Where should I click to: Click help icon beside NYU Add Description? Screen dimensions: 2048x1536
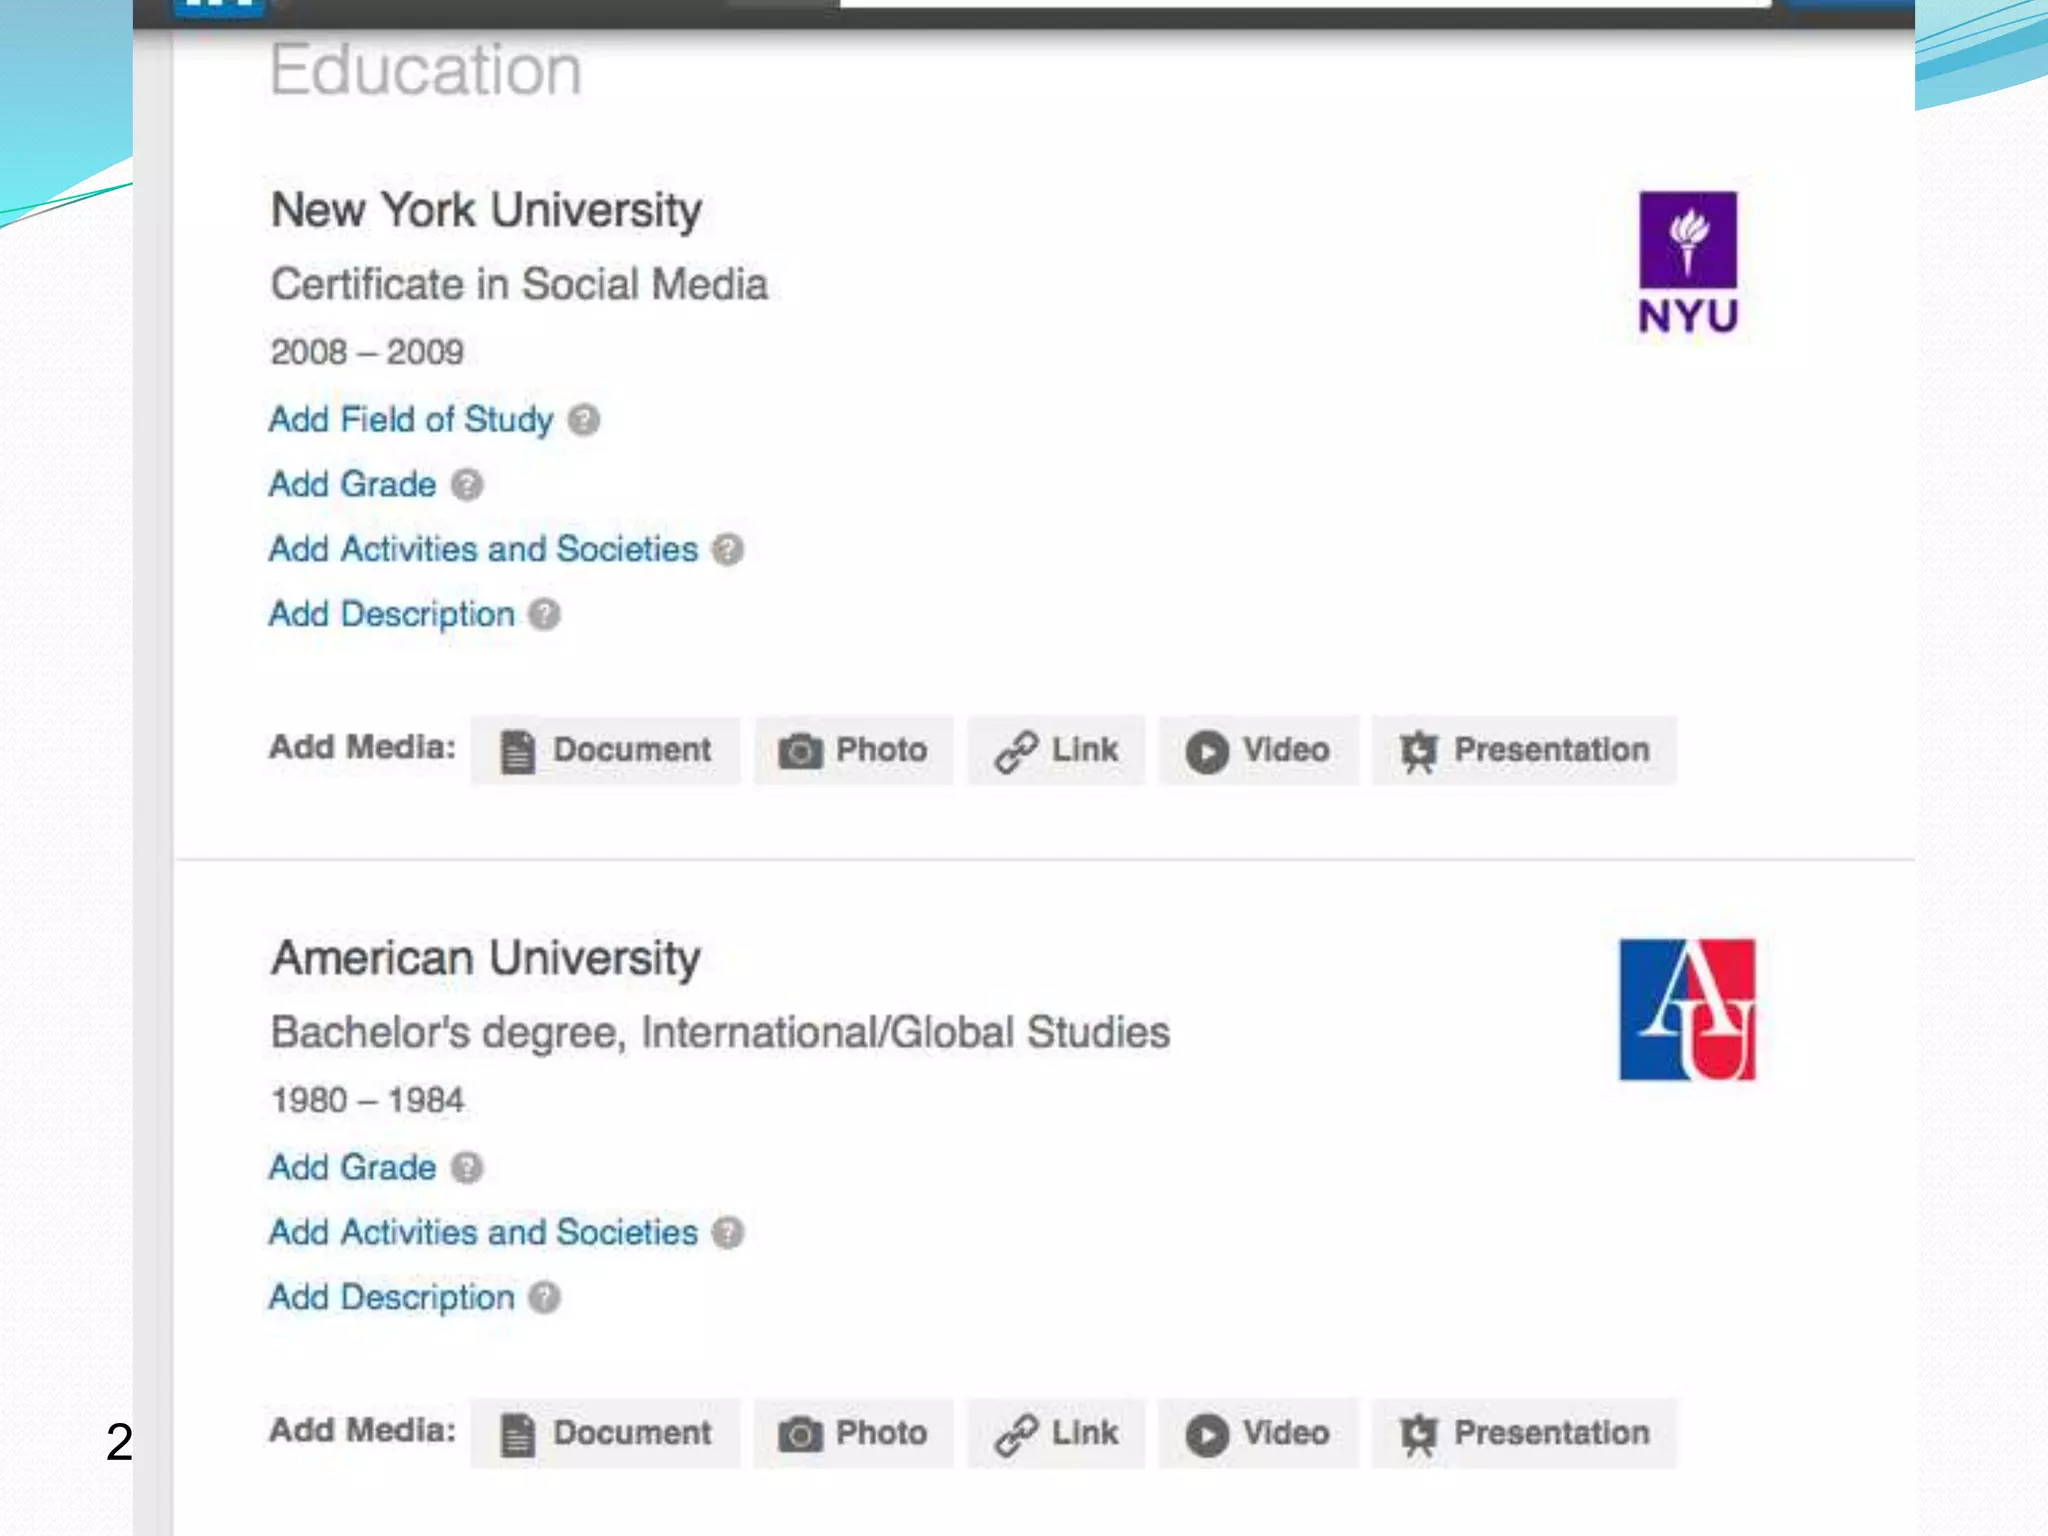click(x=545, y=614)
